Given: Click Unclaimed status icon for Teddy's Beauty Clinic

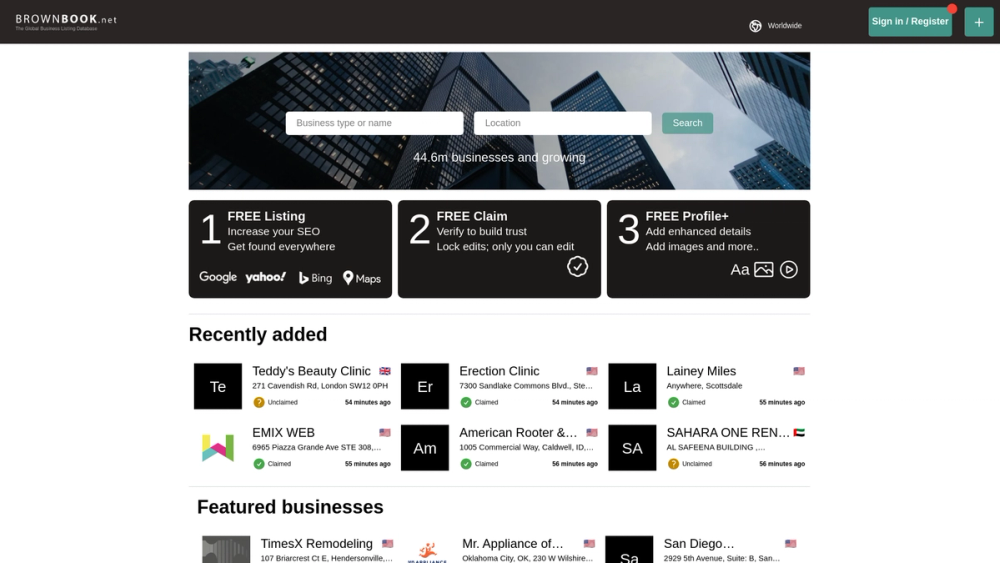Looking at the screenshot, I should tap(259, 402).
